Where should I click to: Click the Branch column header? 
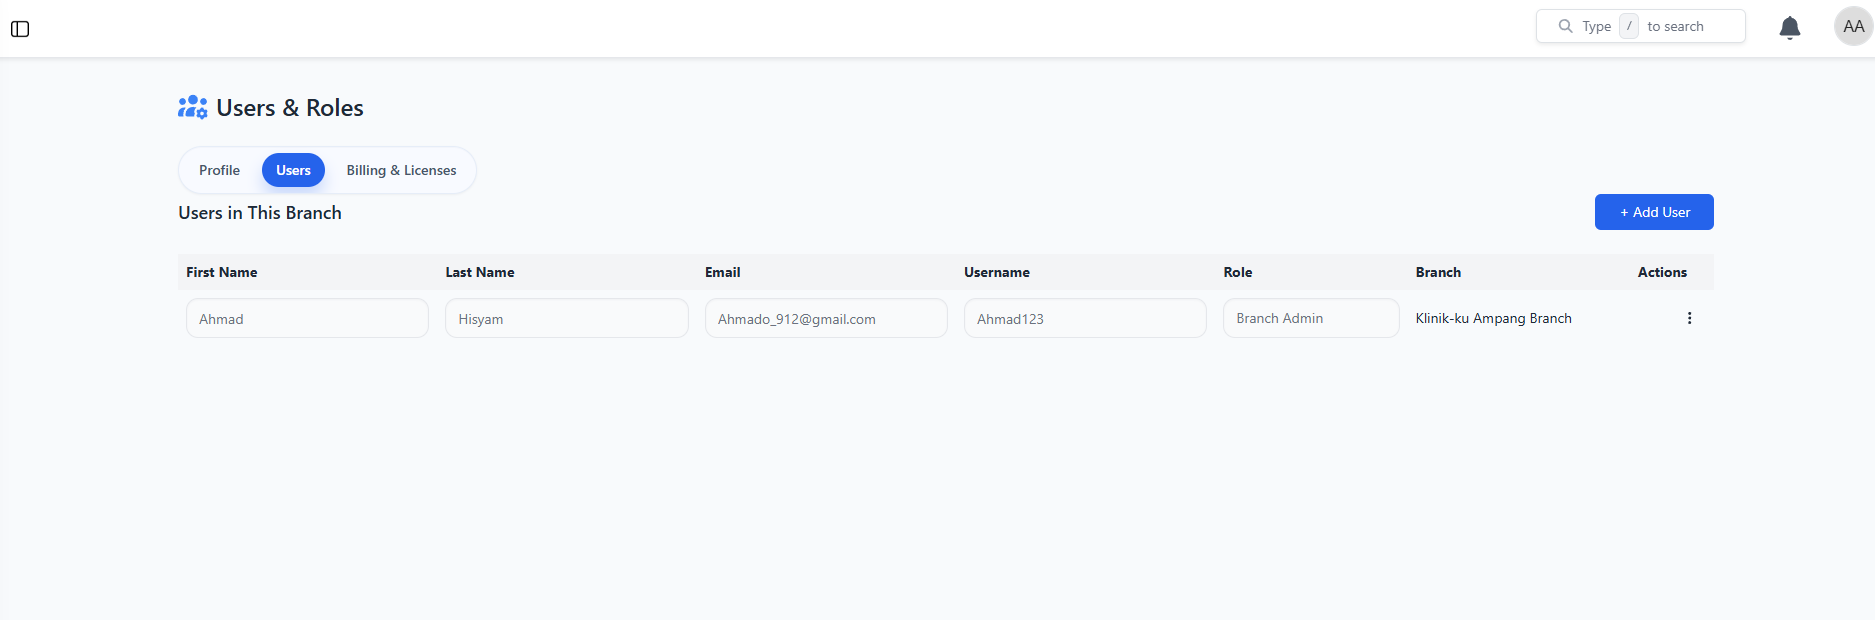click(1438, 272)
